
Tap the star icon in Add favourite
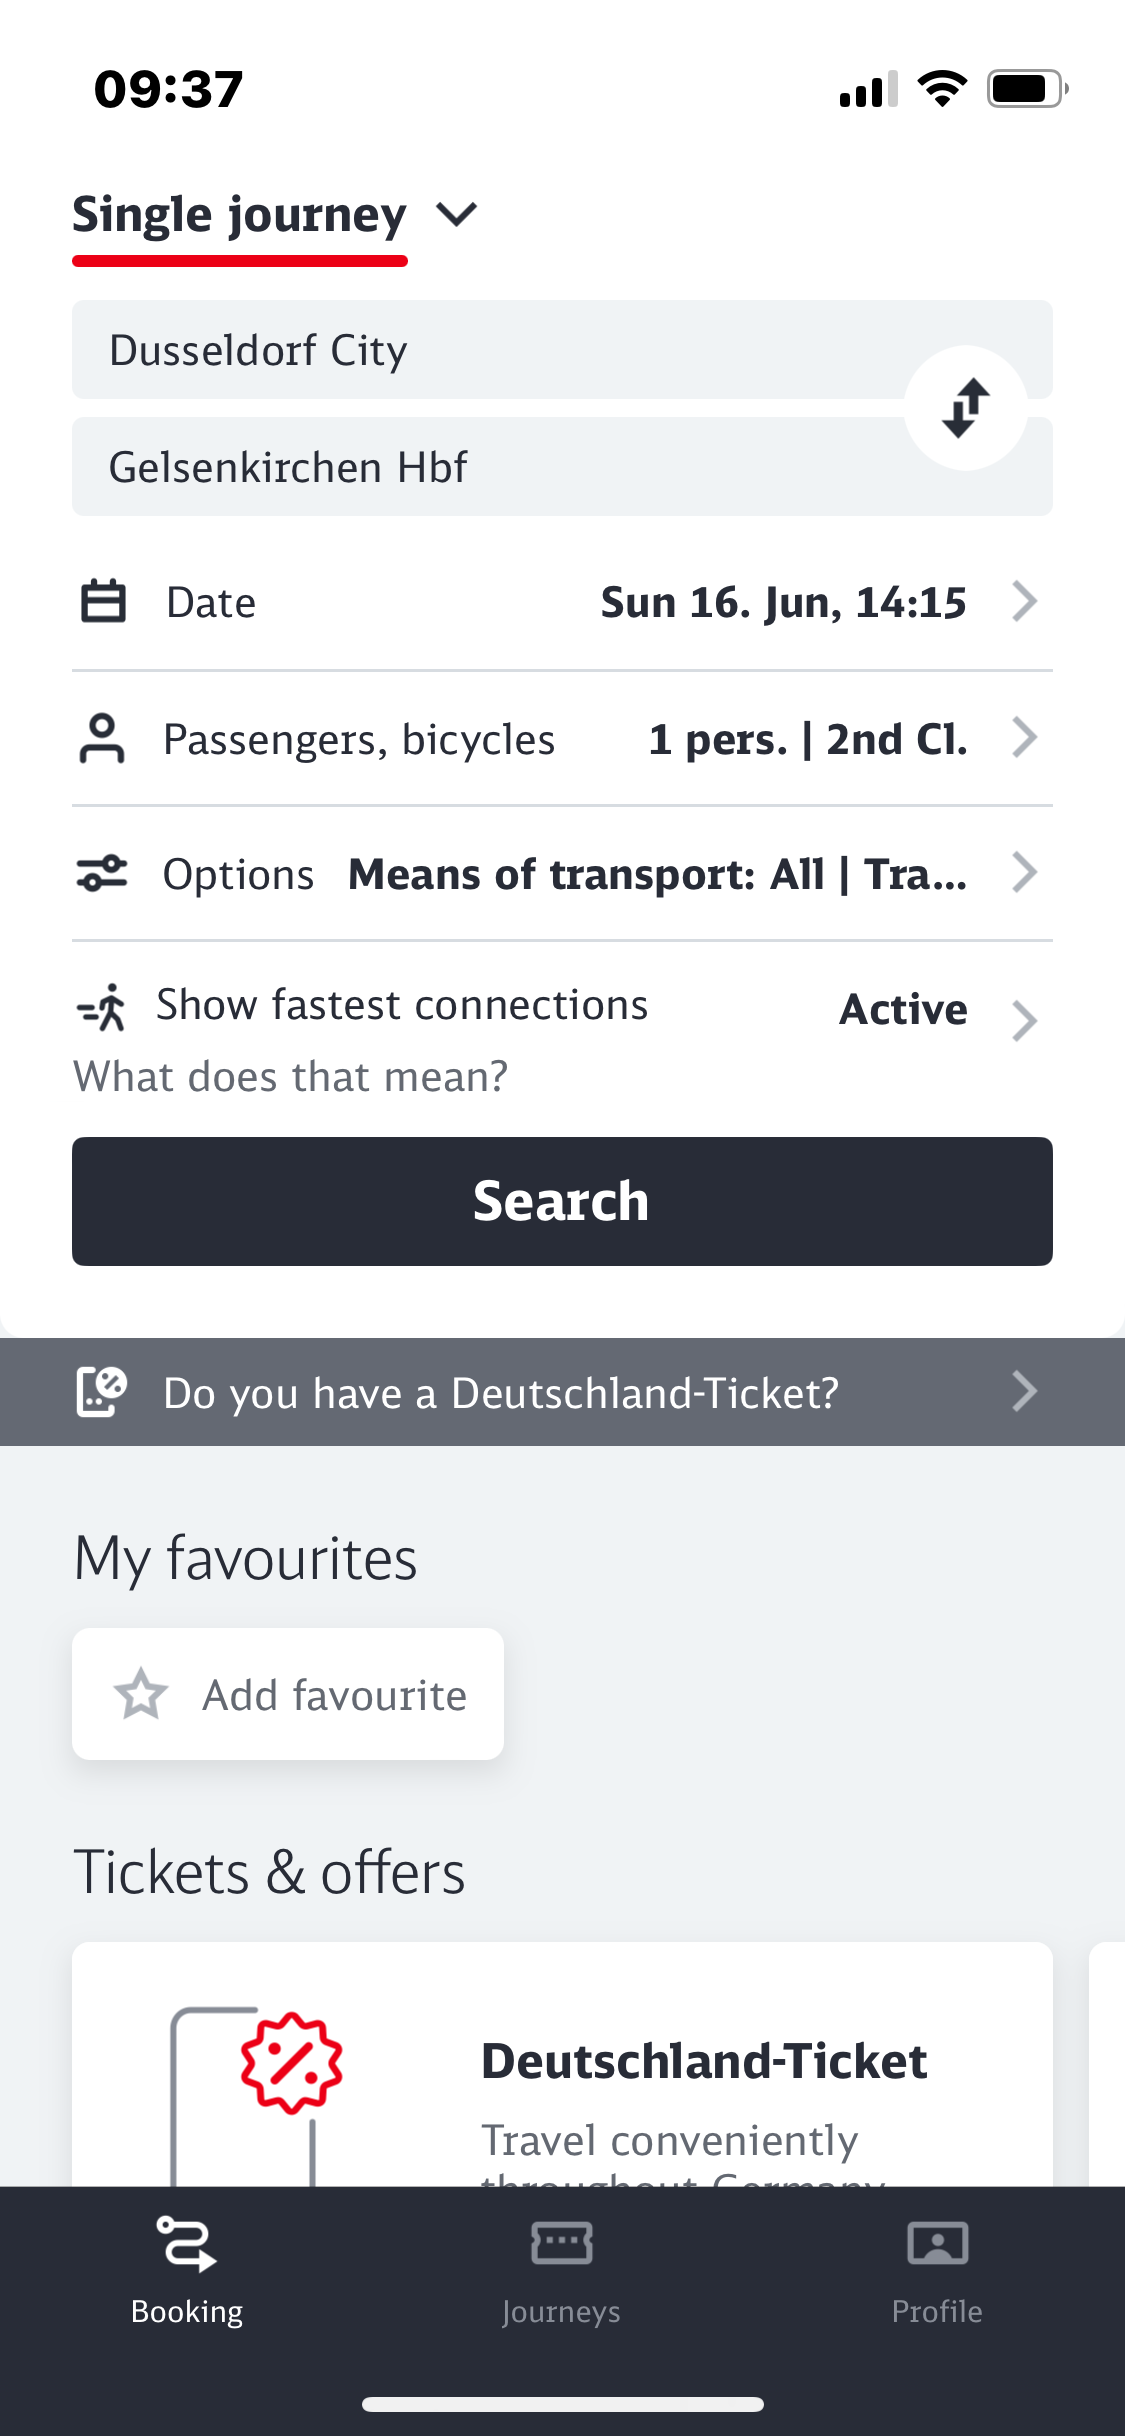click(x=141, y=1694)
